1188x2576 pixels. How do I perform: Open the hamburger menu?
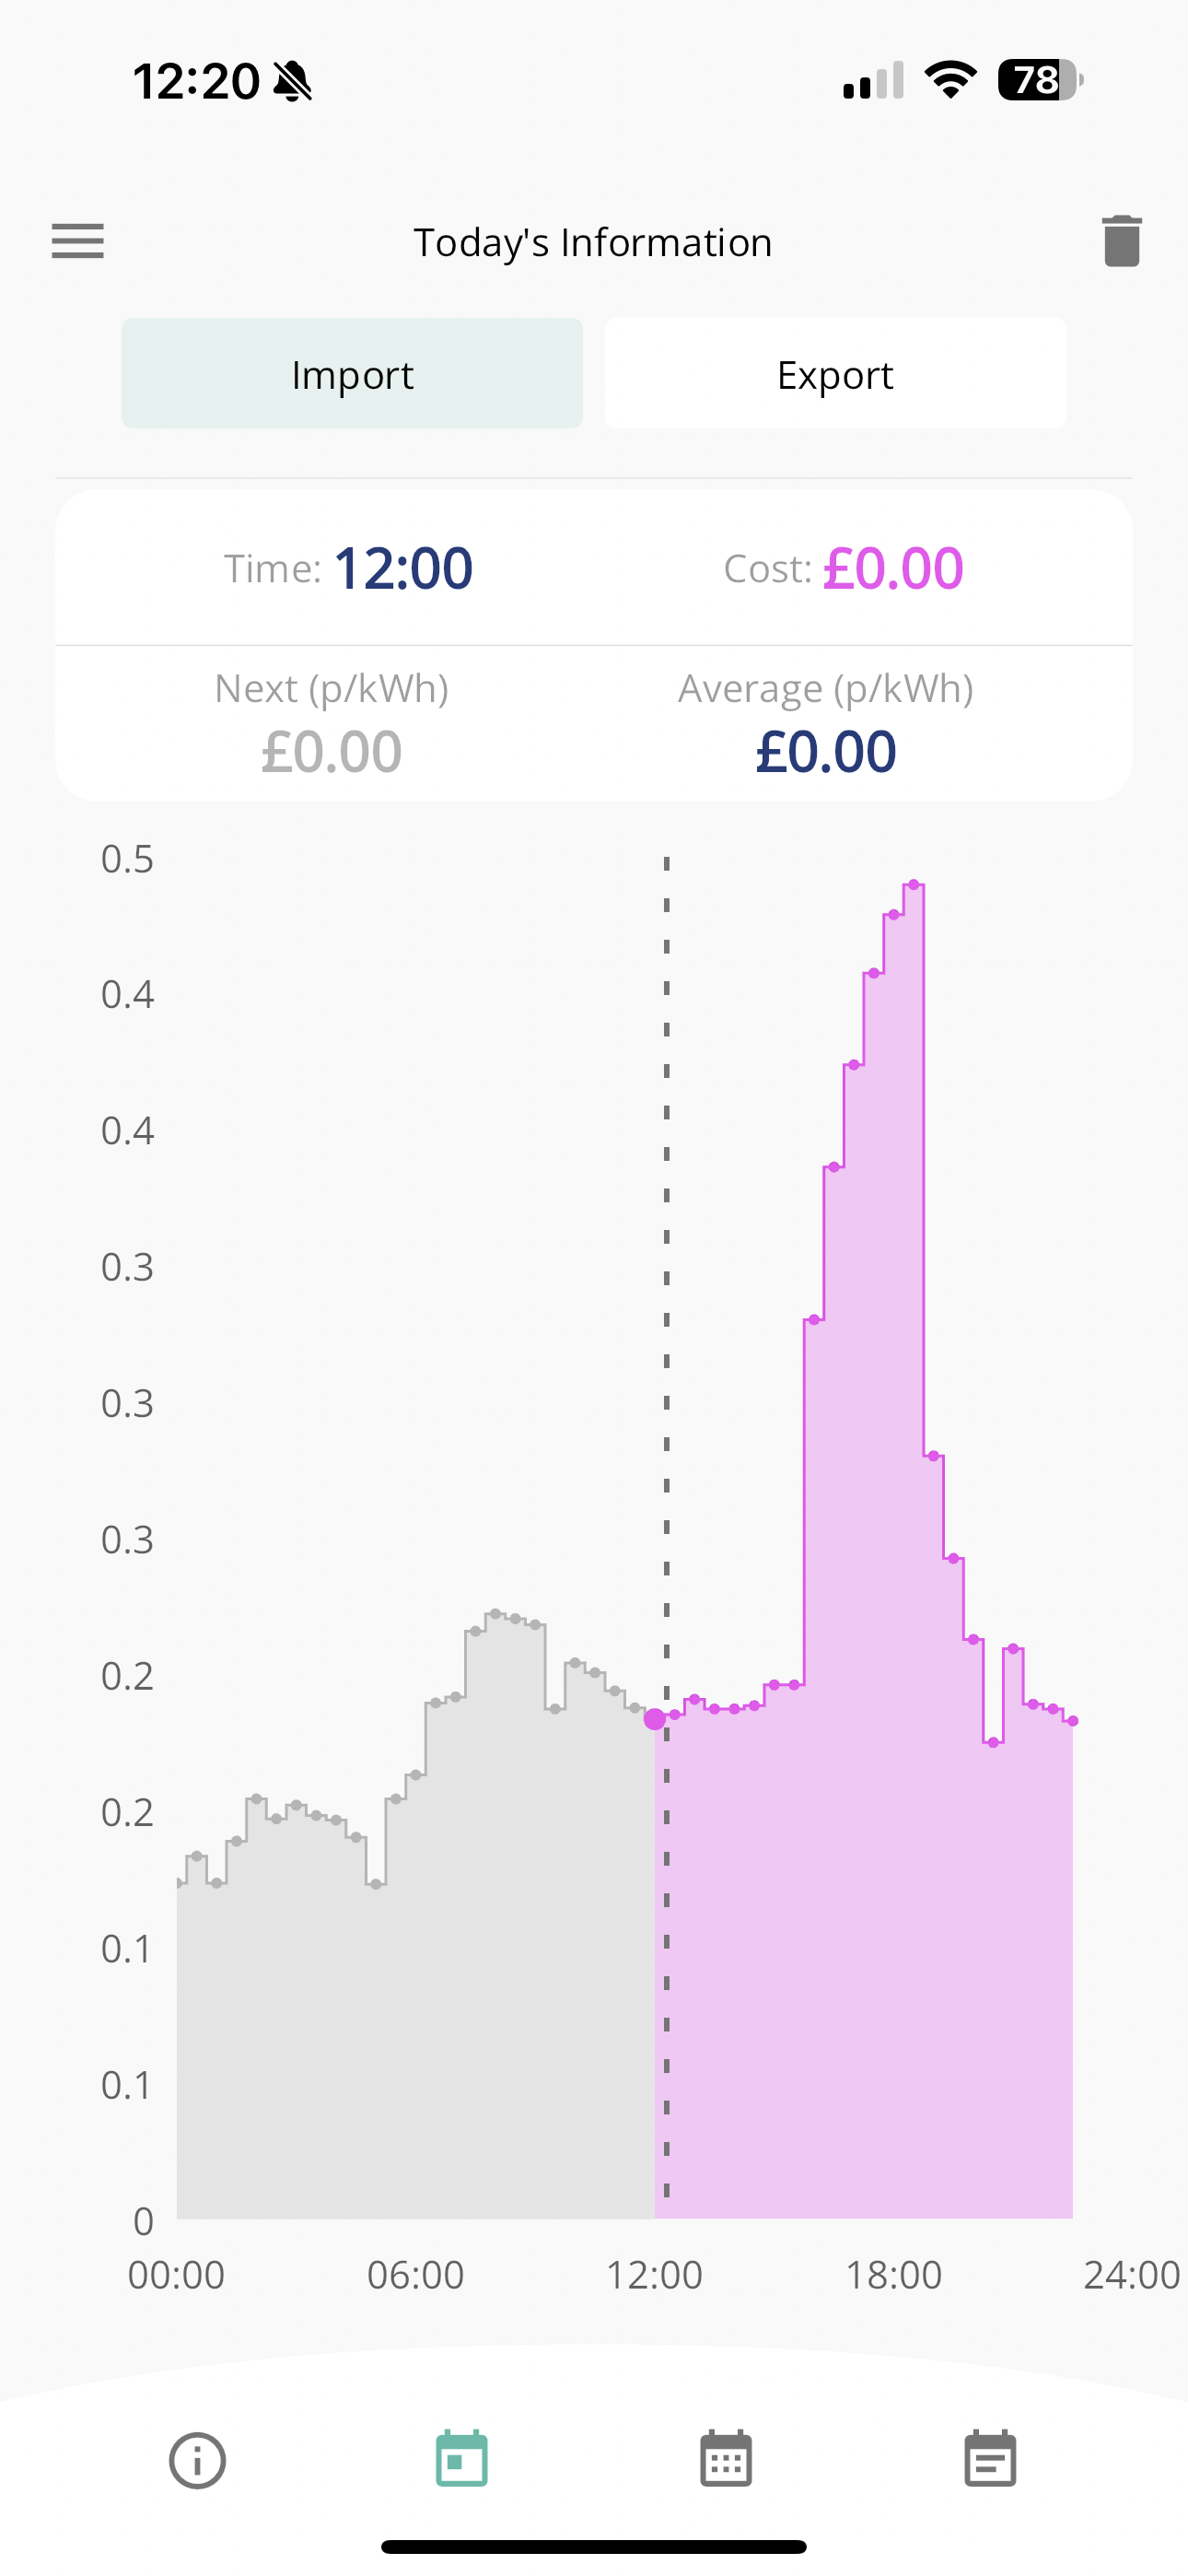point(78,241)
